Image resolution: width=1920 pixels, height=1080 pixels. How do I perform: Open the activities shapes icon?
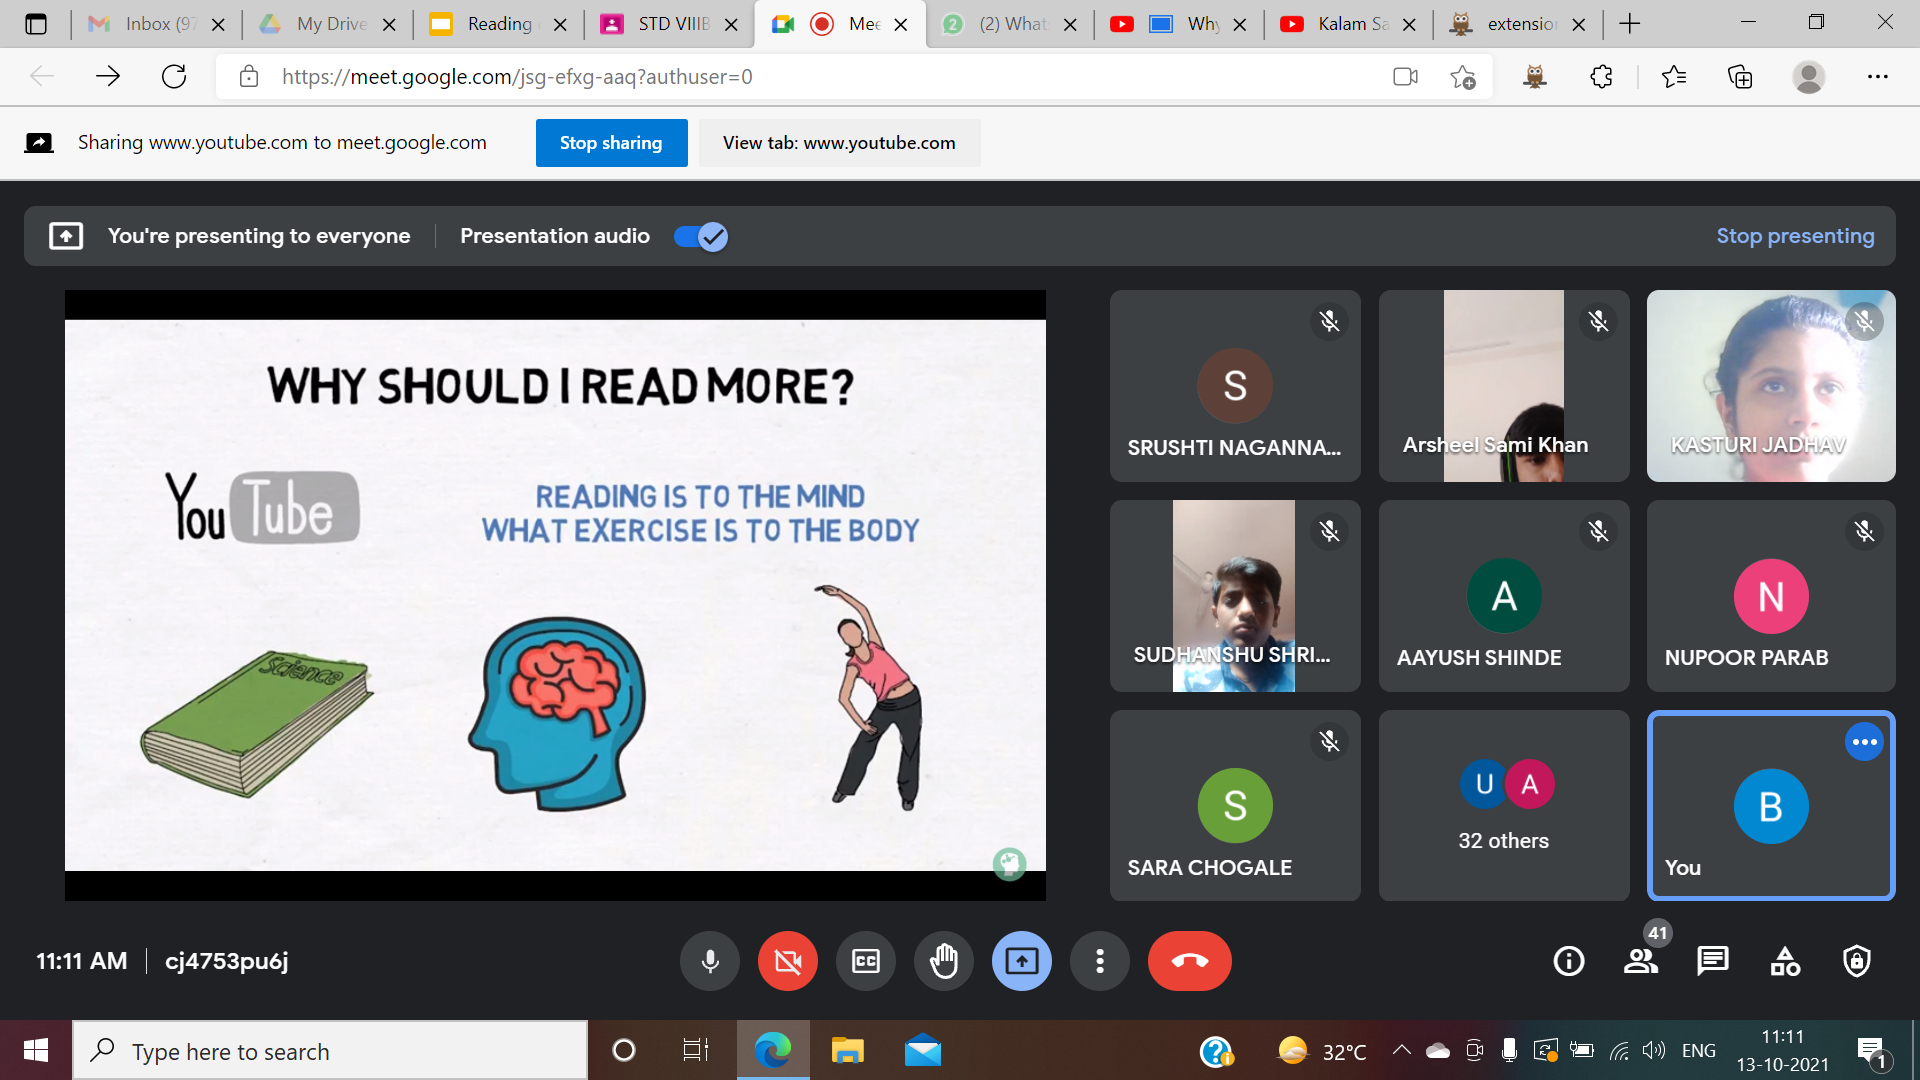click(x=1785, y=961)
